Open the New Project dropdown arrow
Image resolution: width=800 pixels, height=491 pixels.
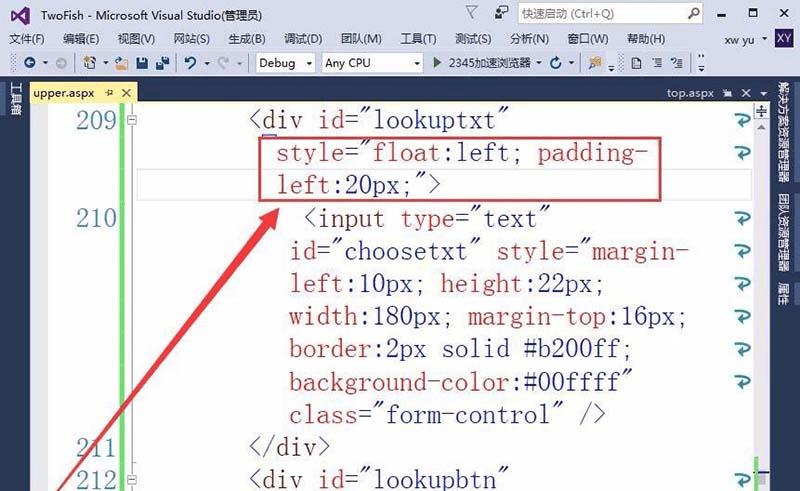click(x=106, y=63)
